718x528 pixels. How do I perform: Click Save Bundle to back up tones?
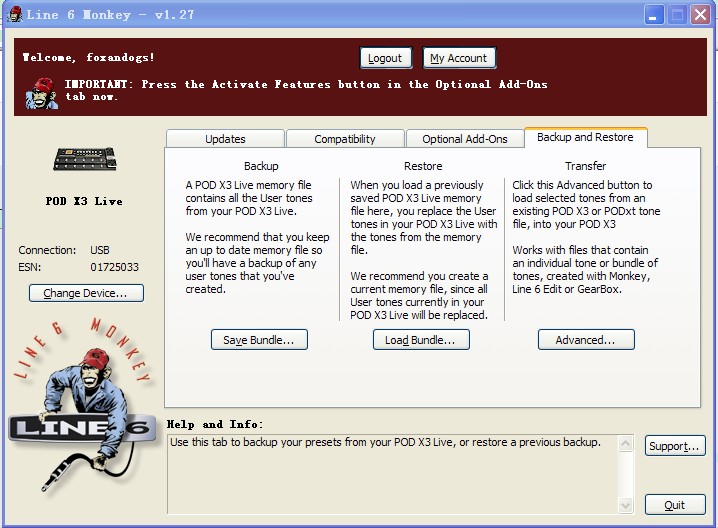(x=259, y=340)
